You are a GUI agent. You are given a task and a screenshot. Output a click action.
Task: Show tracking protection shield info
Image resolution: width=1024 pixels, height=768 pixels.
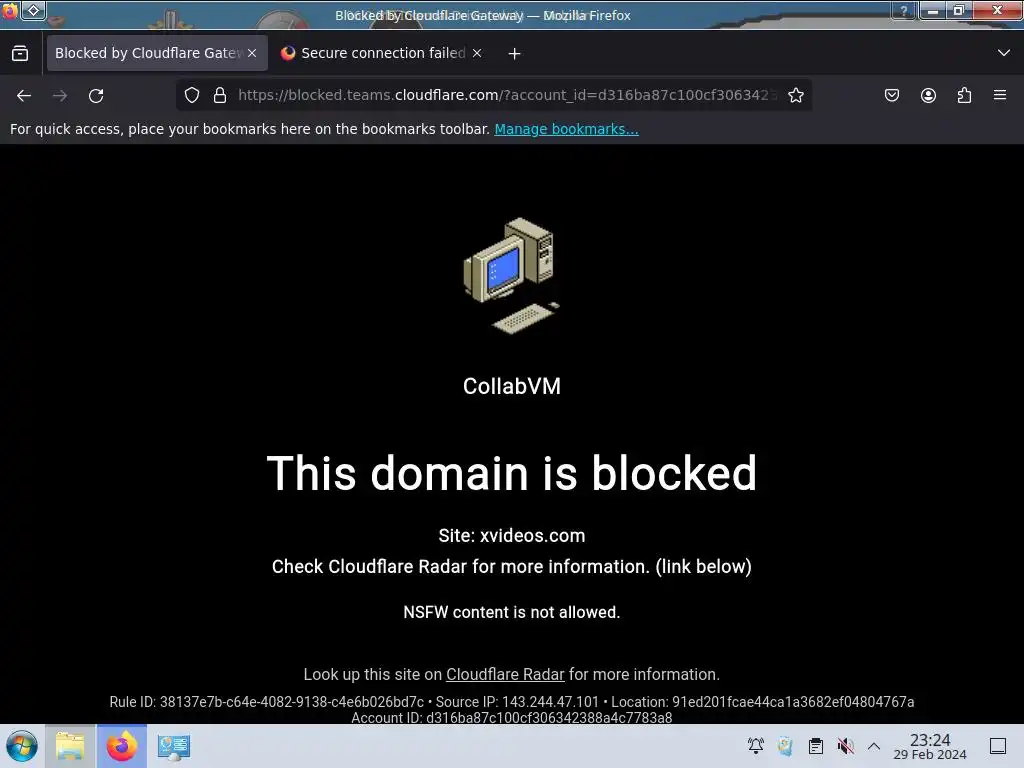(191, 95)
